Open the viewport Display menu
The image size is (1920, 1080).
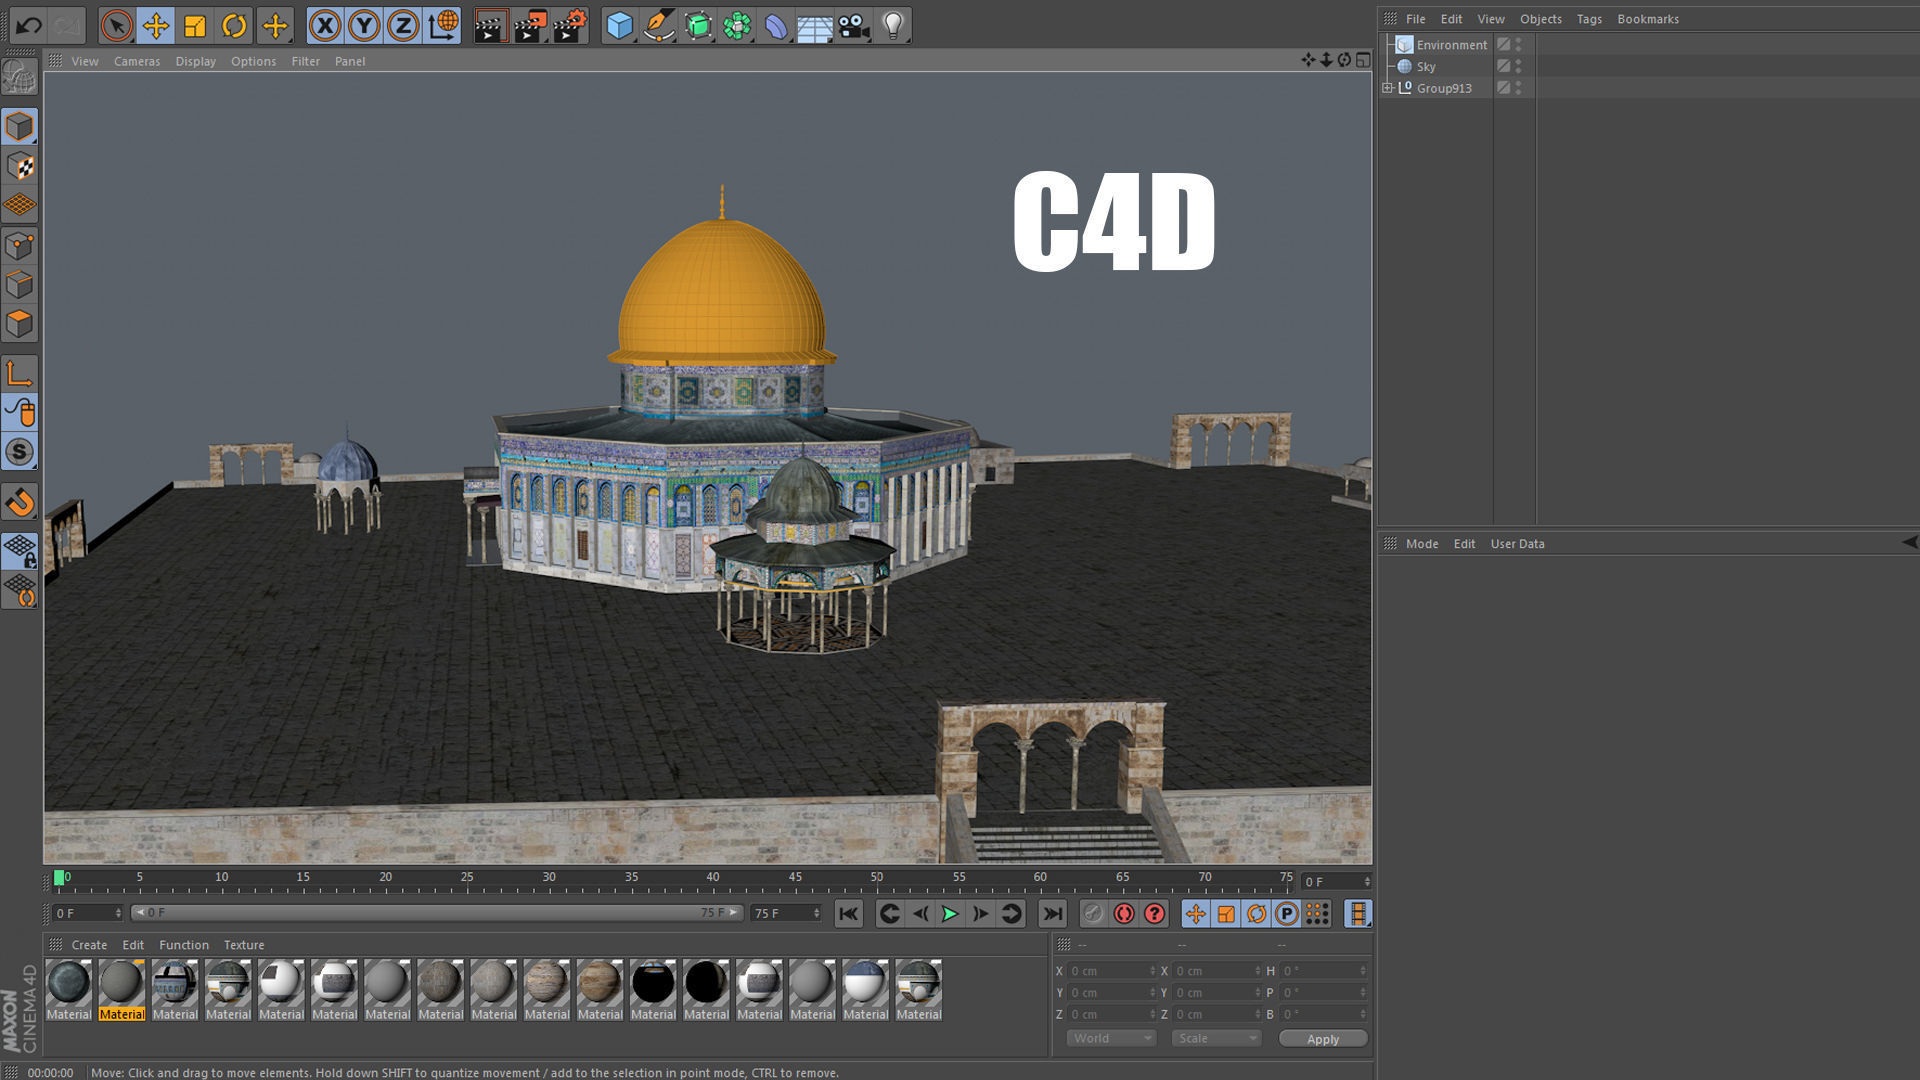click(196, 61)
